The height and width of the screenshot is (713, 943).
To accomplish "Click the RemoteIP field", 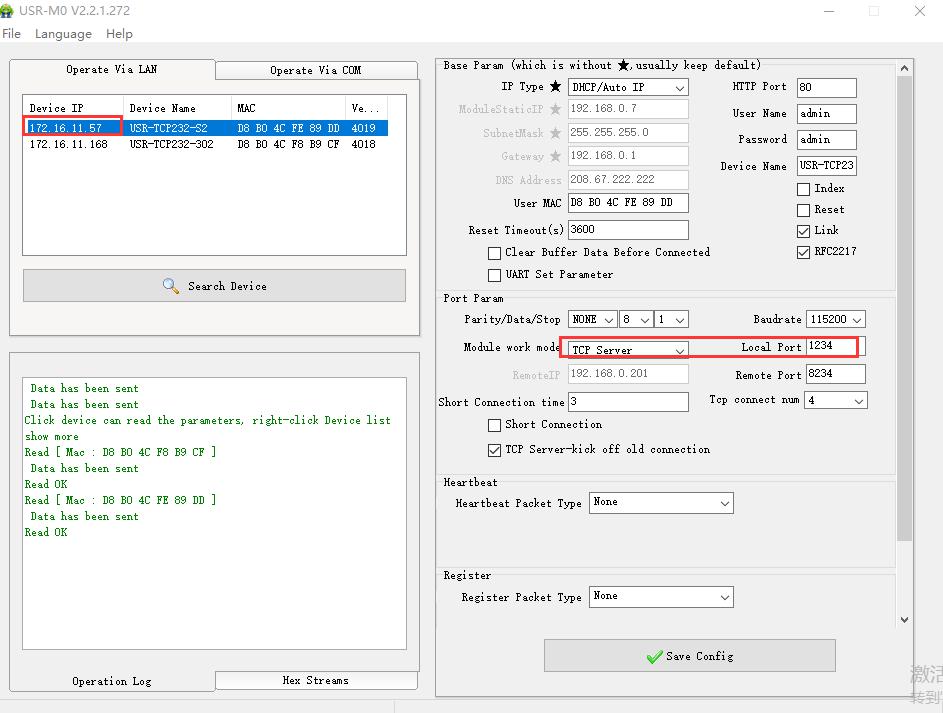I will [x=628, y=373].
